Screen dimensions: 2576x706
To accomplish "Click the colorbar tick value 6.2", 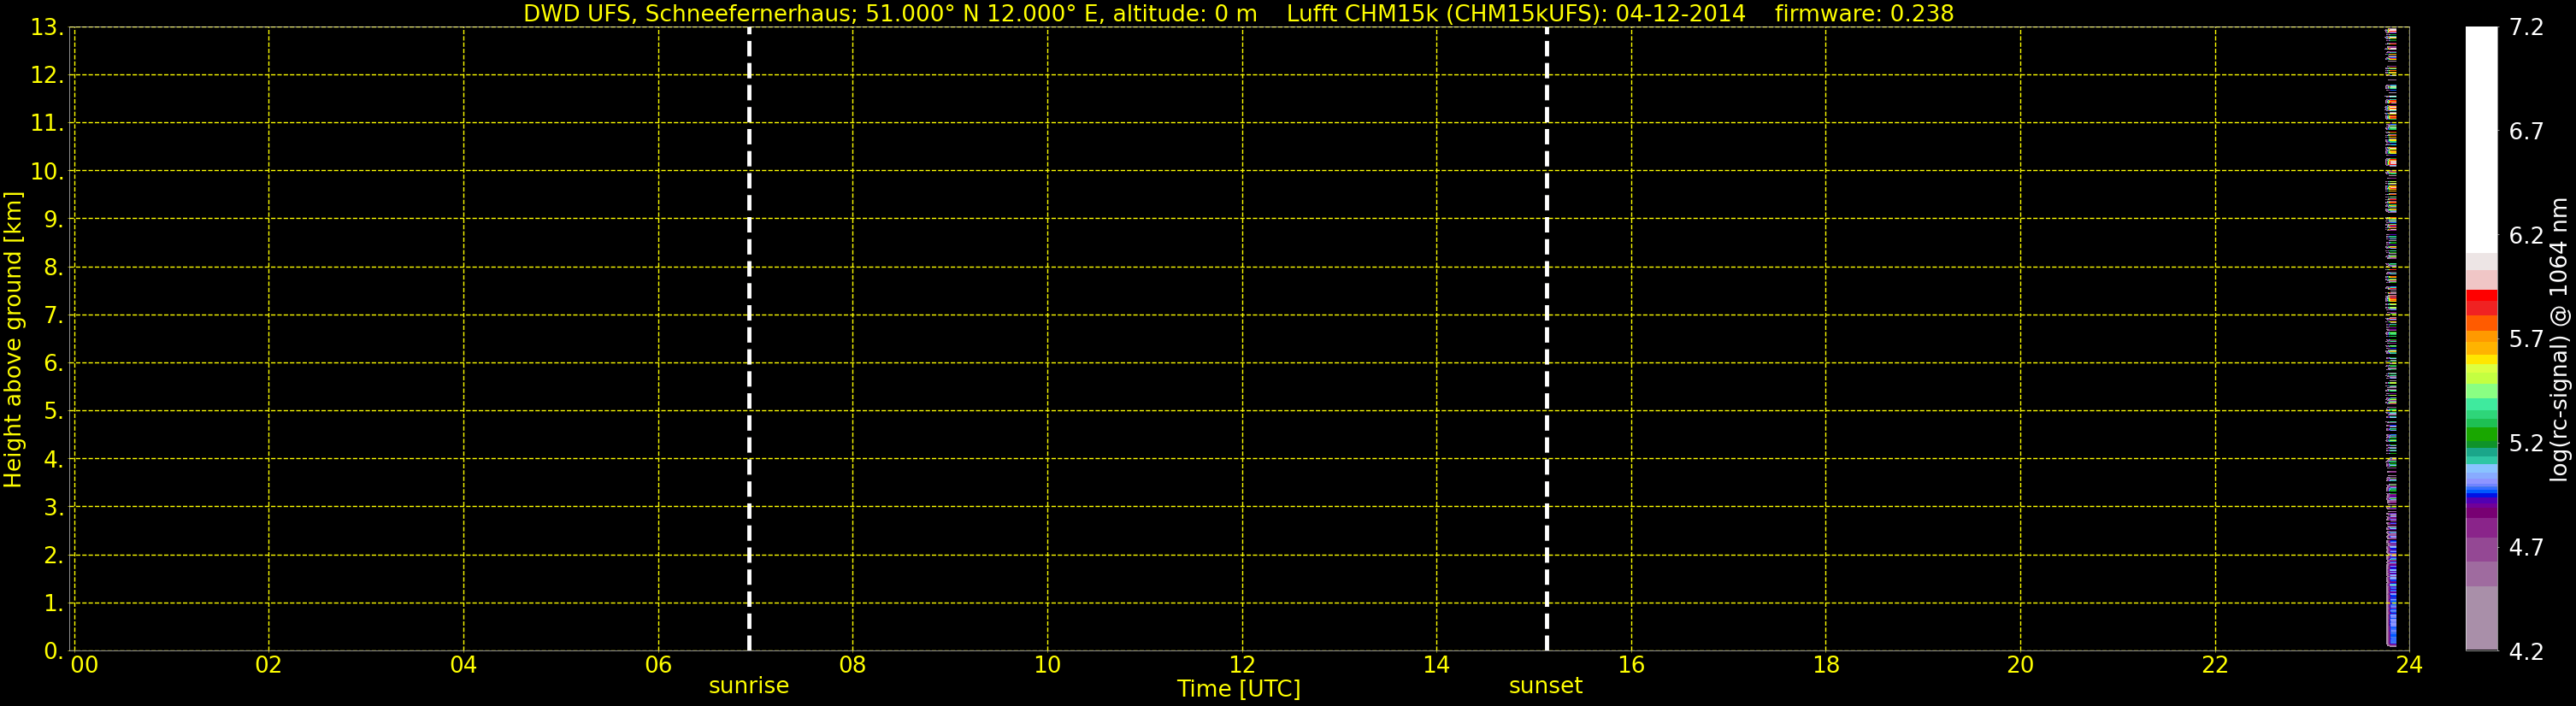I will point(2526,236).
